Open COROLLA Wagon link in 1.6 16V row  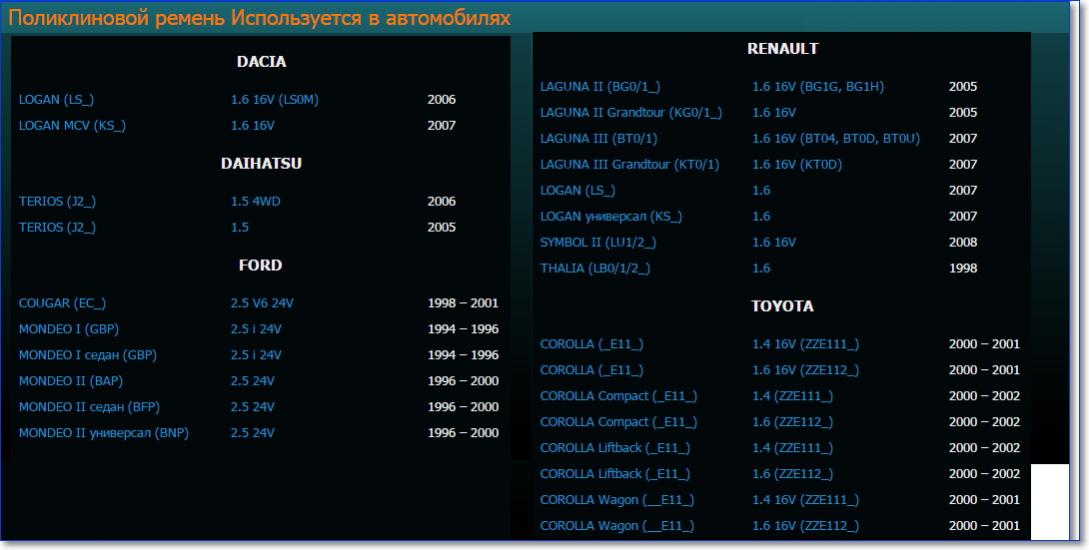pyautogui.click(x=617, y=526)
